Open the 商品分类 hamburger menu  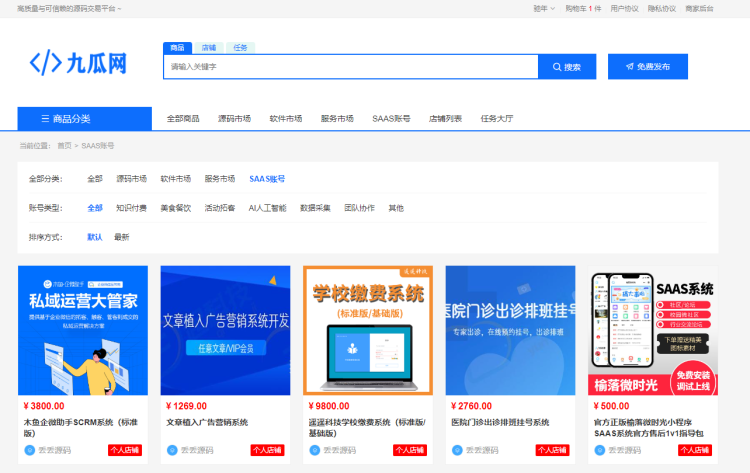coord(84,118)
